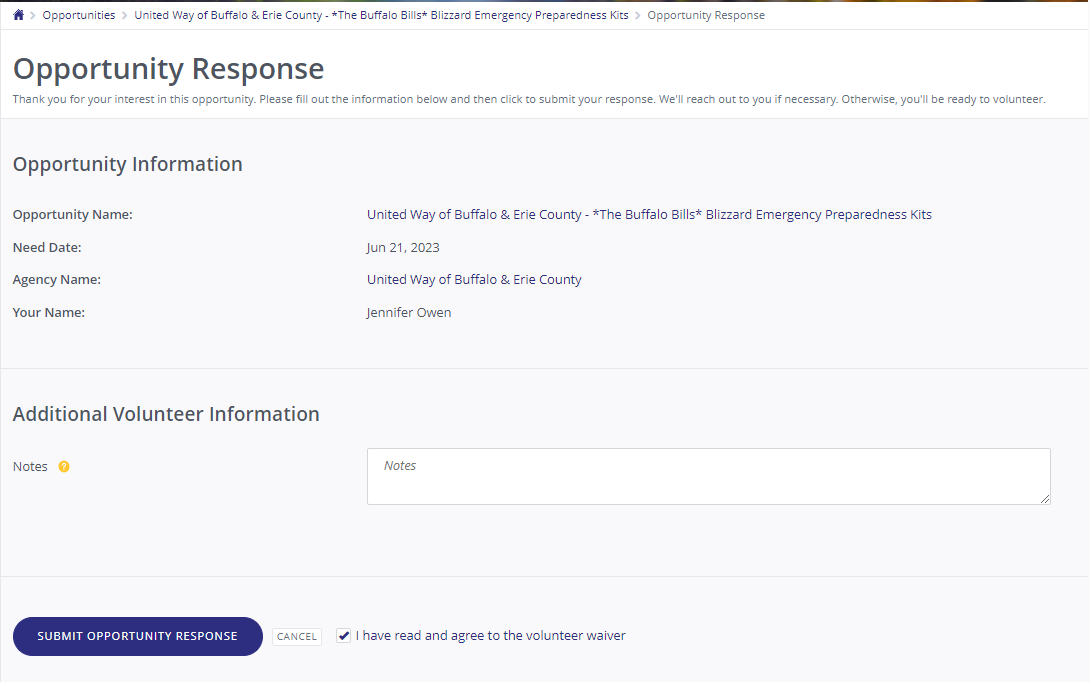Click the 'Notes' field label
The image size is (1090, 682).
pos(30,466)
